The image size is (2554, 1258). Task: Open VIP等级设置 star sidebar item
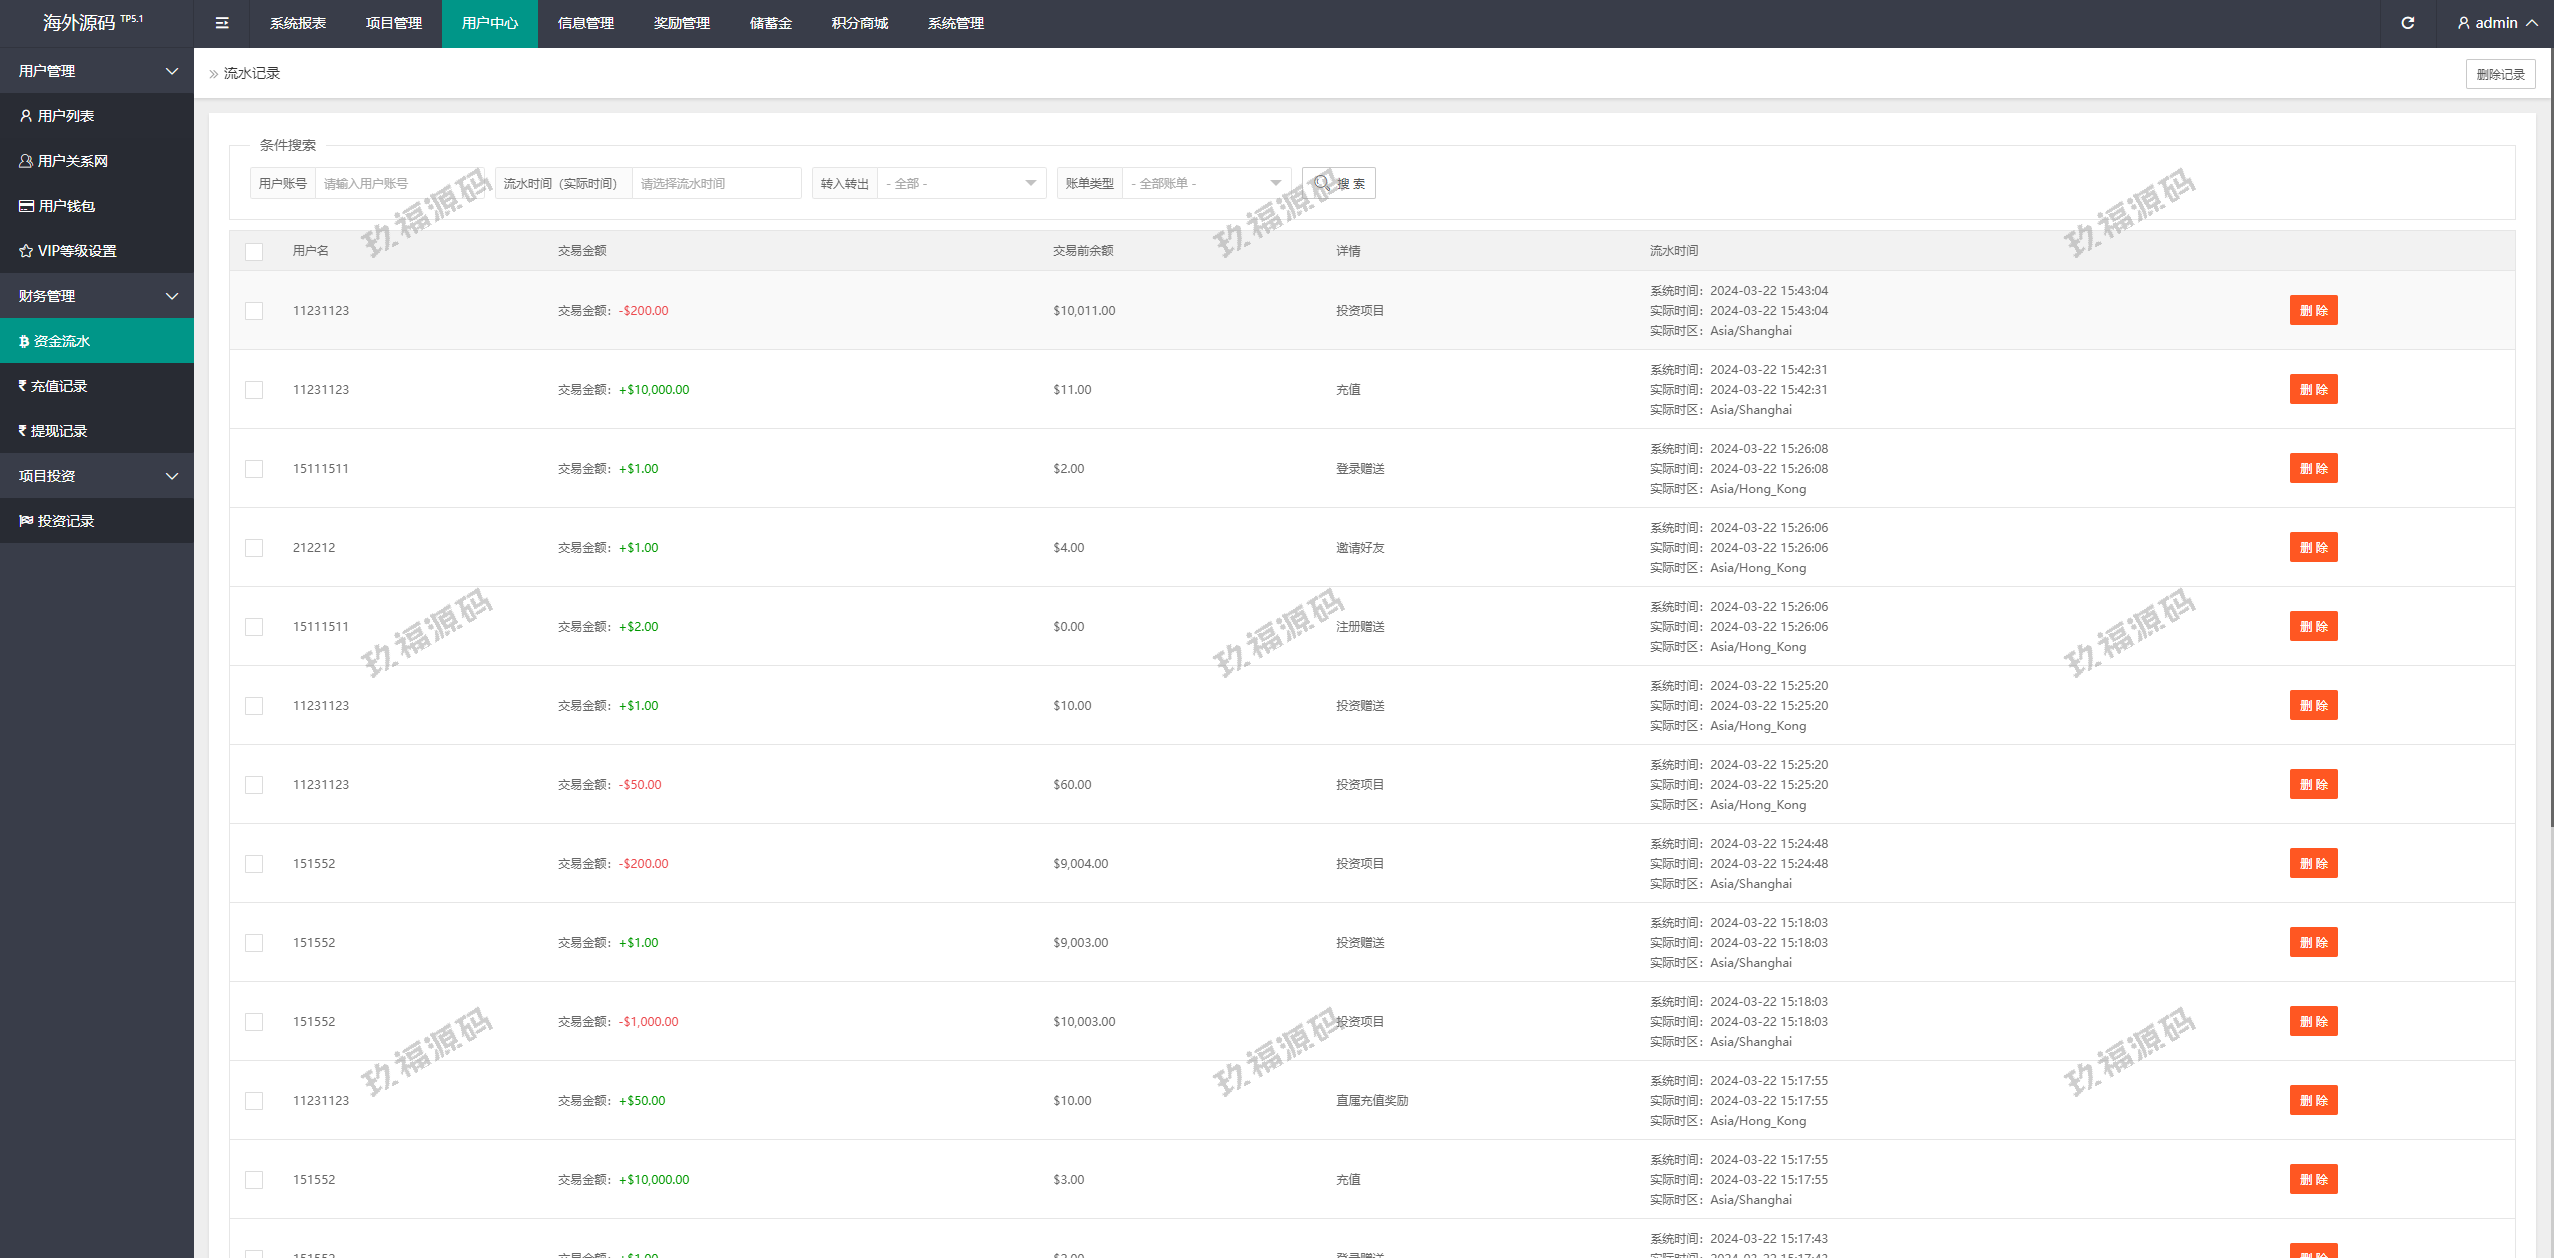click(x=76, y=251)
